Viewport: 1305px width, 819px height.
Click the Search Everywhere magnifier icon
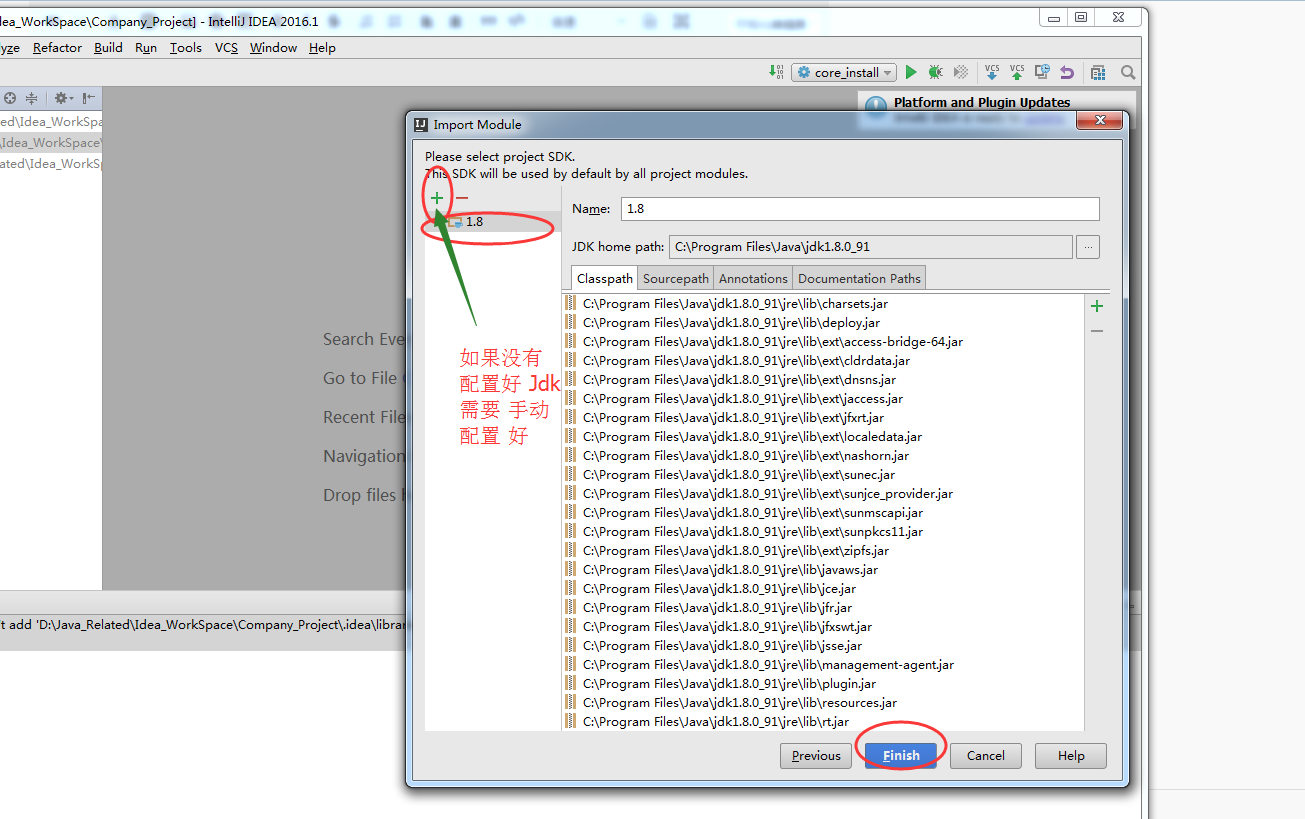[x=1128, y=72]
